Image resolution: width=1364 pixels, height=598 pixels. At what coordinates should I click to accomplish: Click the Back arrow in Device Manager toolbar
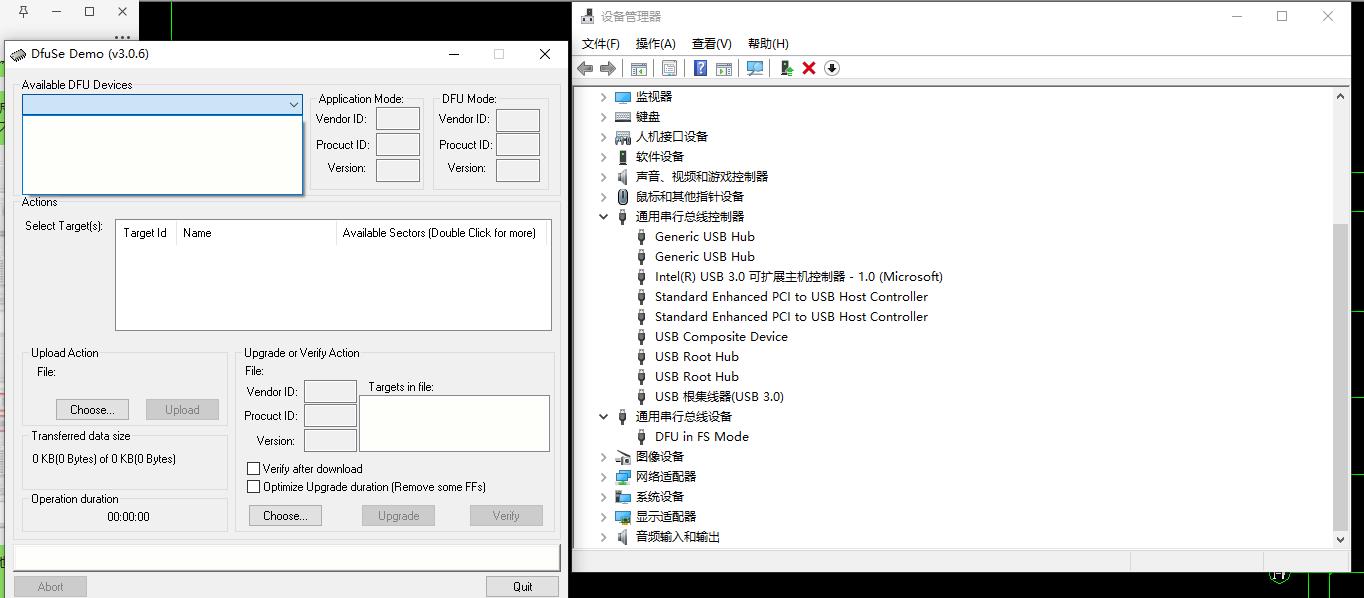585,68
